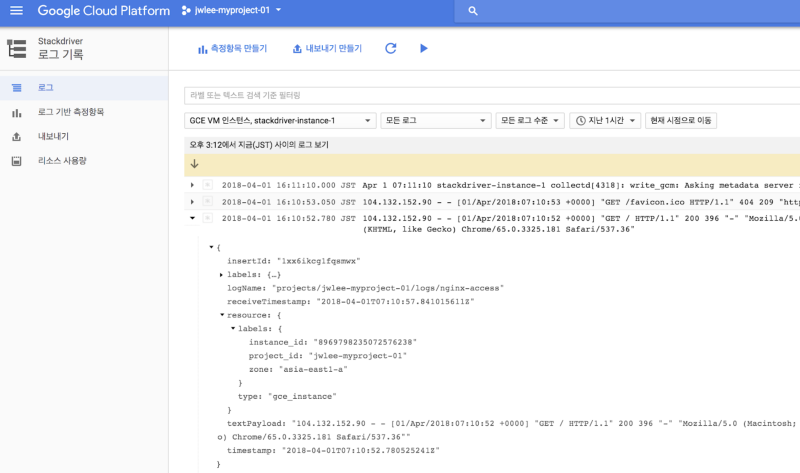Open the GCE VM 인스턴스 resource dropdown
This screenshot has height=473, width=800.
pos(280,121)
